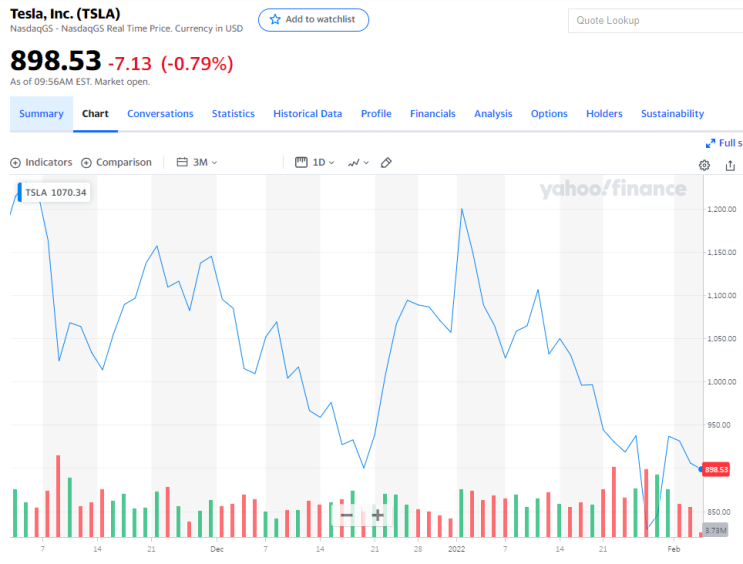Screen dimensions: 743x564
Task: Open the Indicators plus icon
Action: tap(15, 163)
